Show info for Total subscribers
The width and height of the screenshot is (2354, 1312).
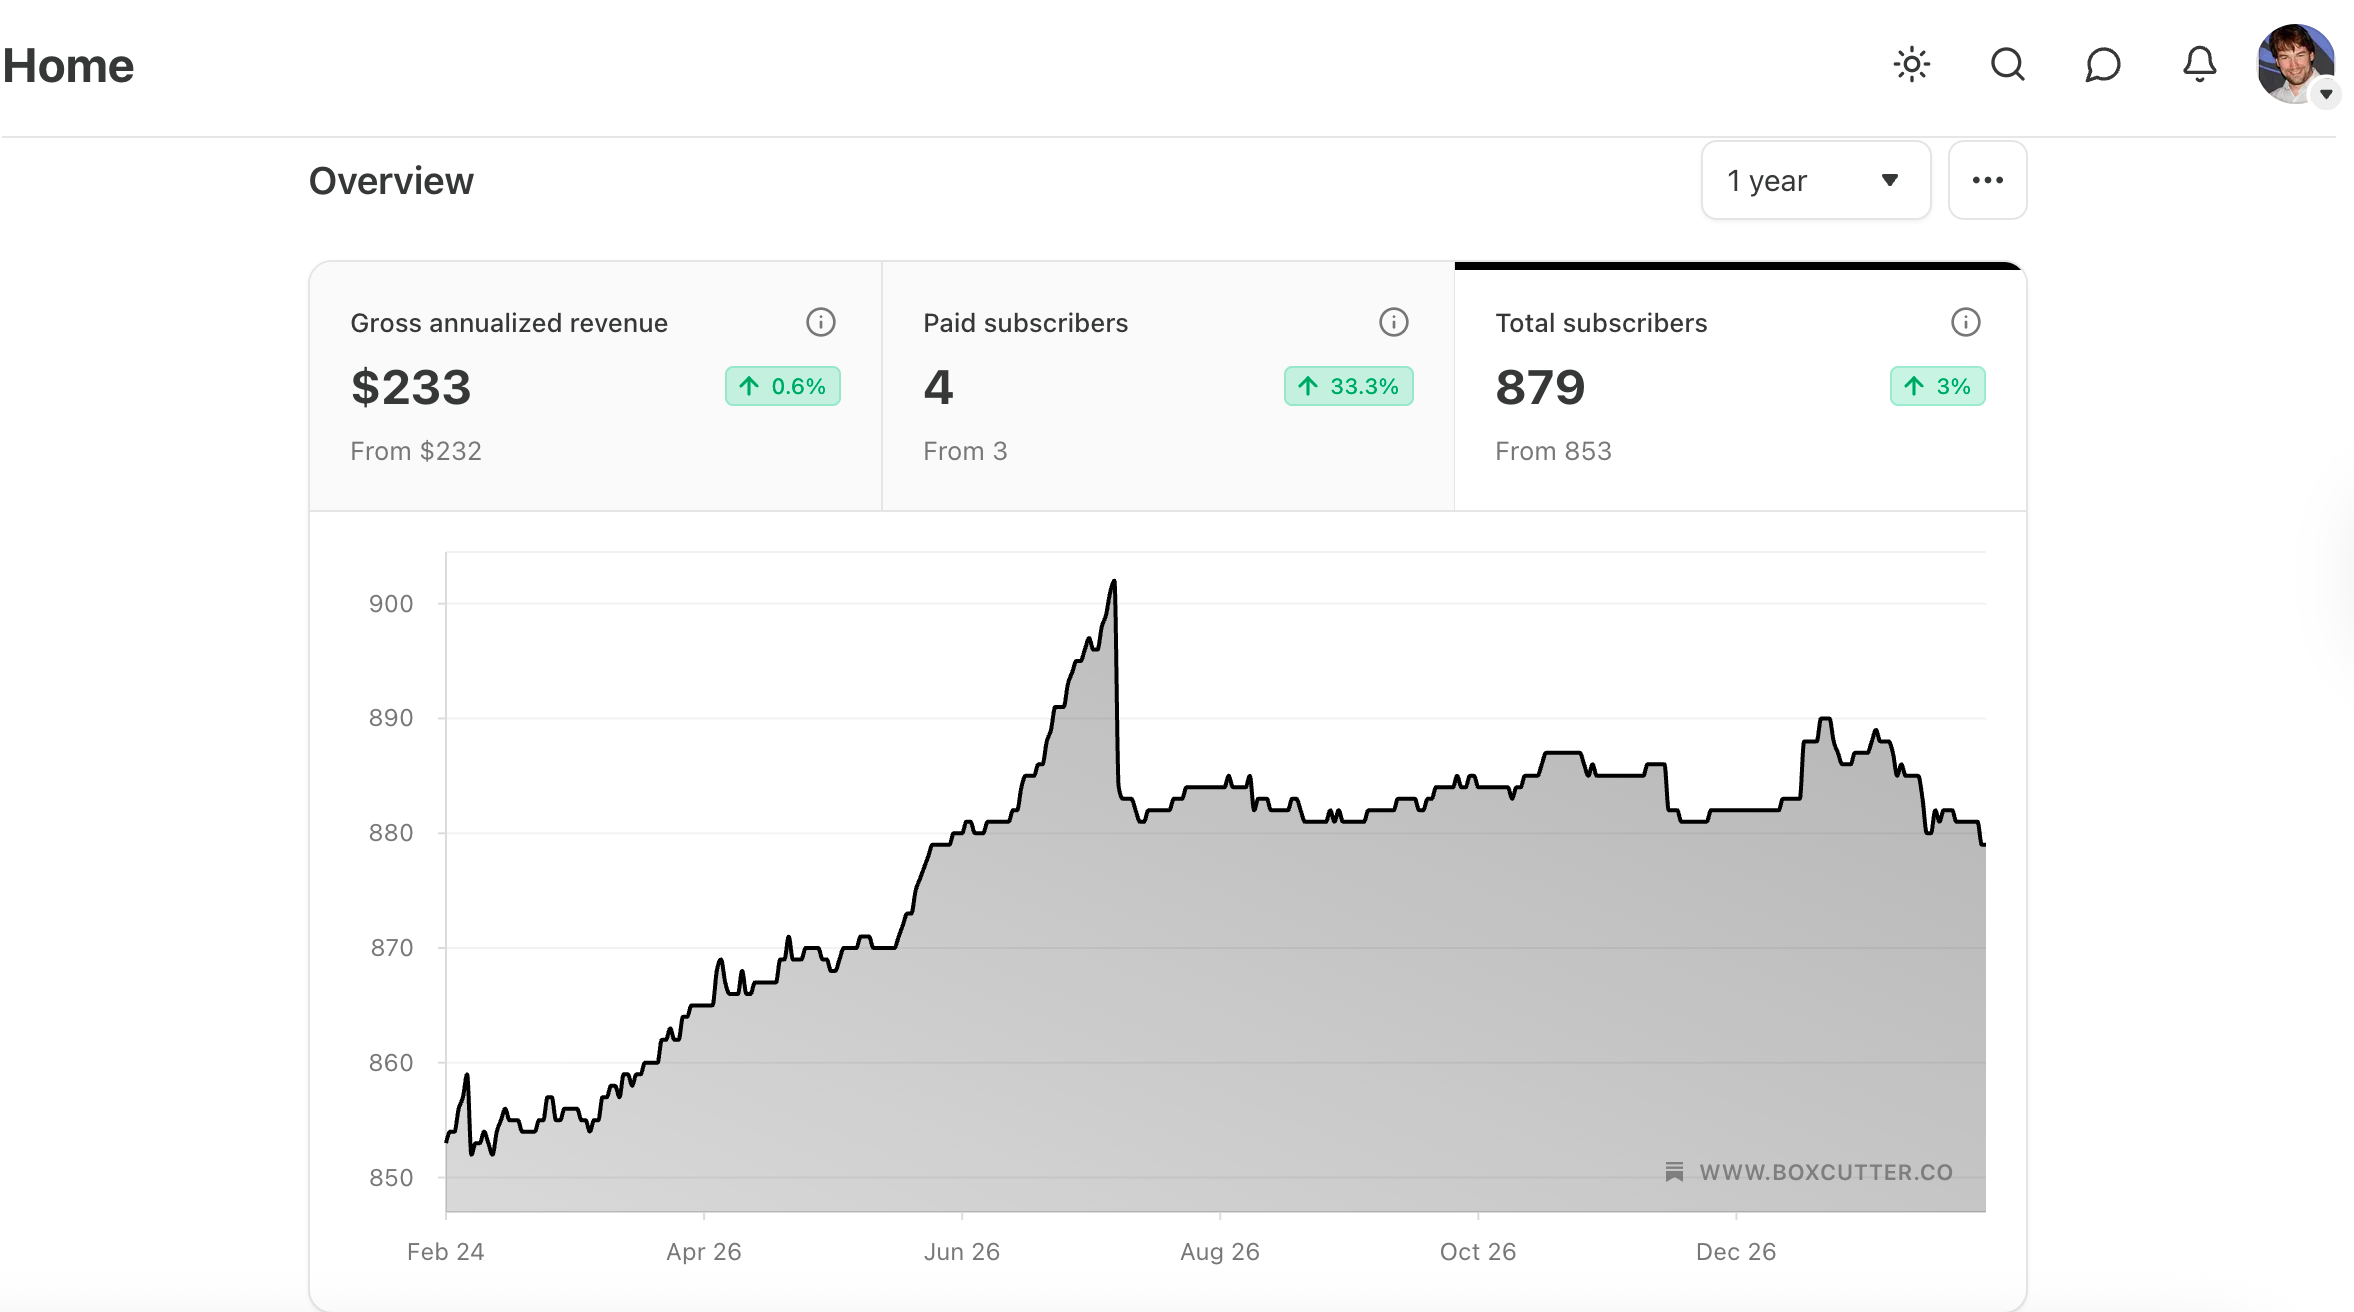(x=1965, y=322)
